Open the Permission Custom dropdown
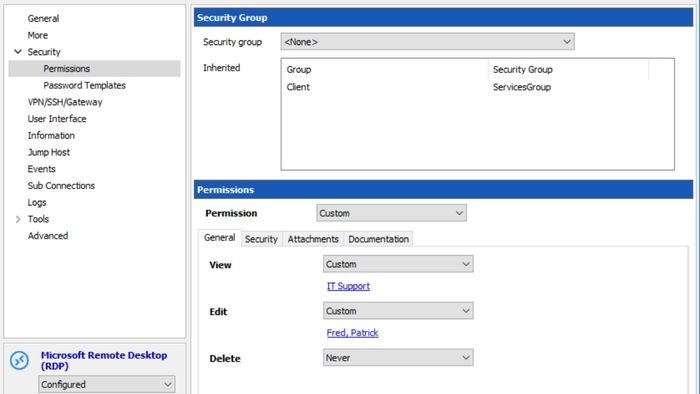The width and height of the screenshot is (700, 394). click(x=392, y=213)
